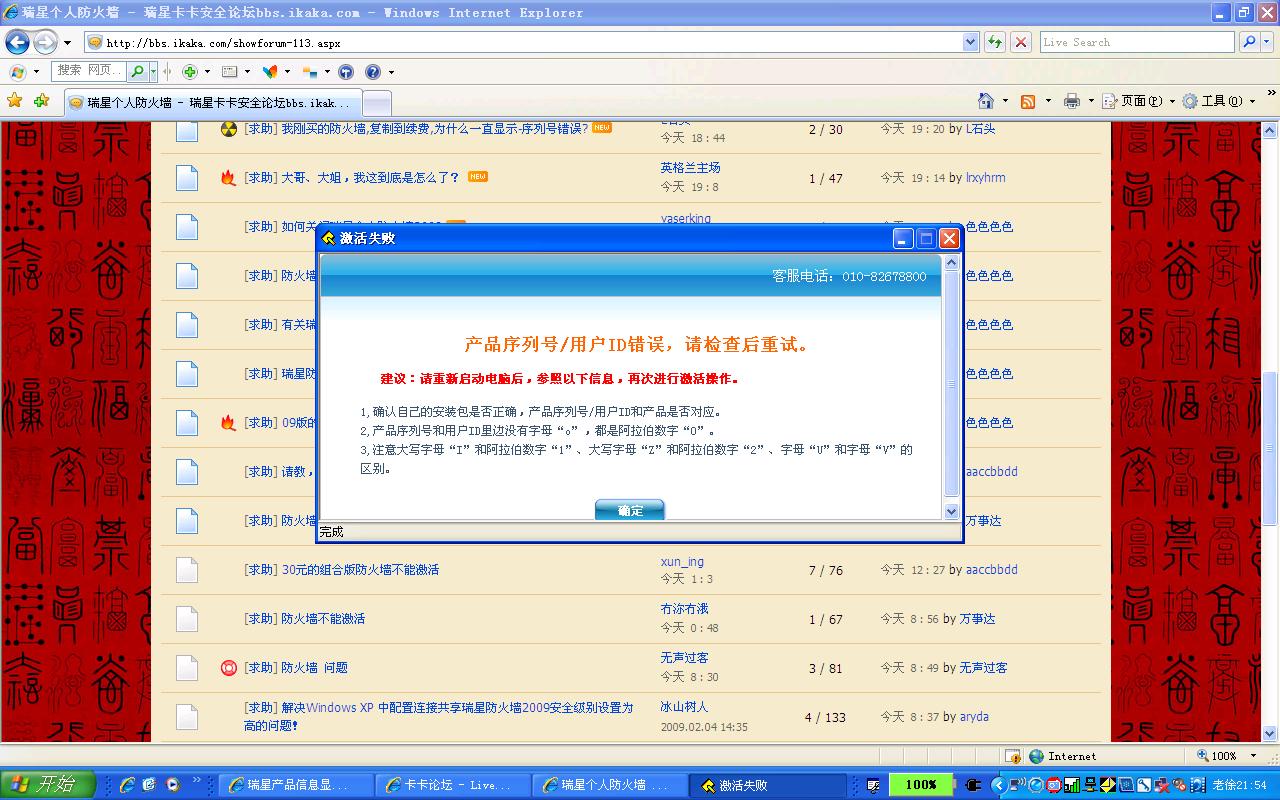This screenshot has height=800, width=1280.
Task: Click the Home icon in the command bar
Action: (x=986, y=101)
